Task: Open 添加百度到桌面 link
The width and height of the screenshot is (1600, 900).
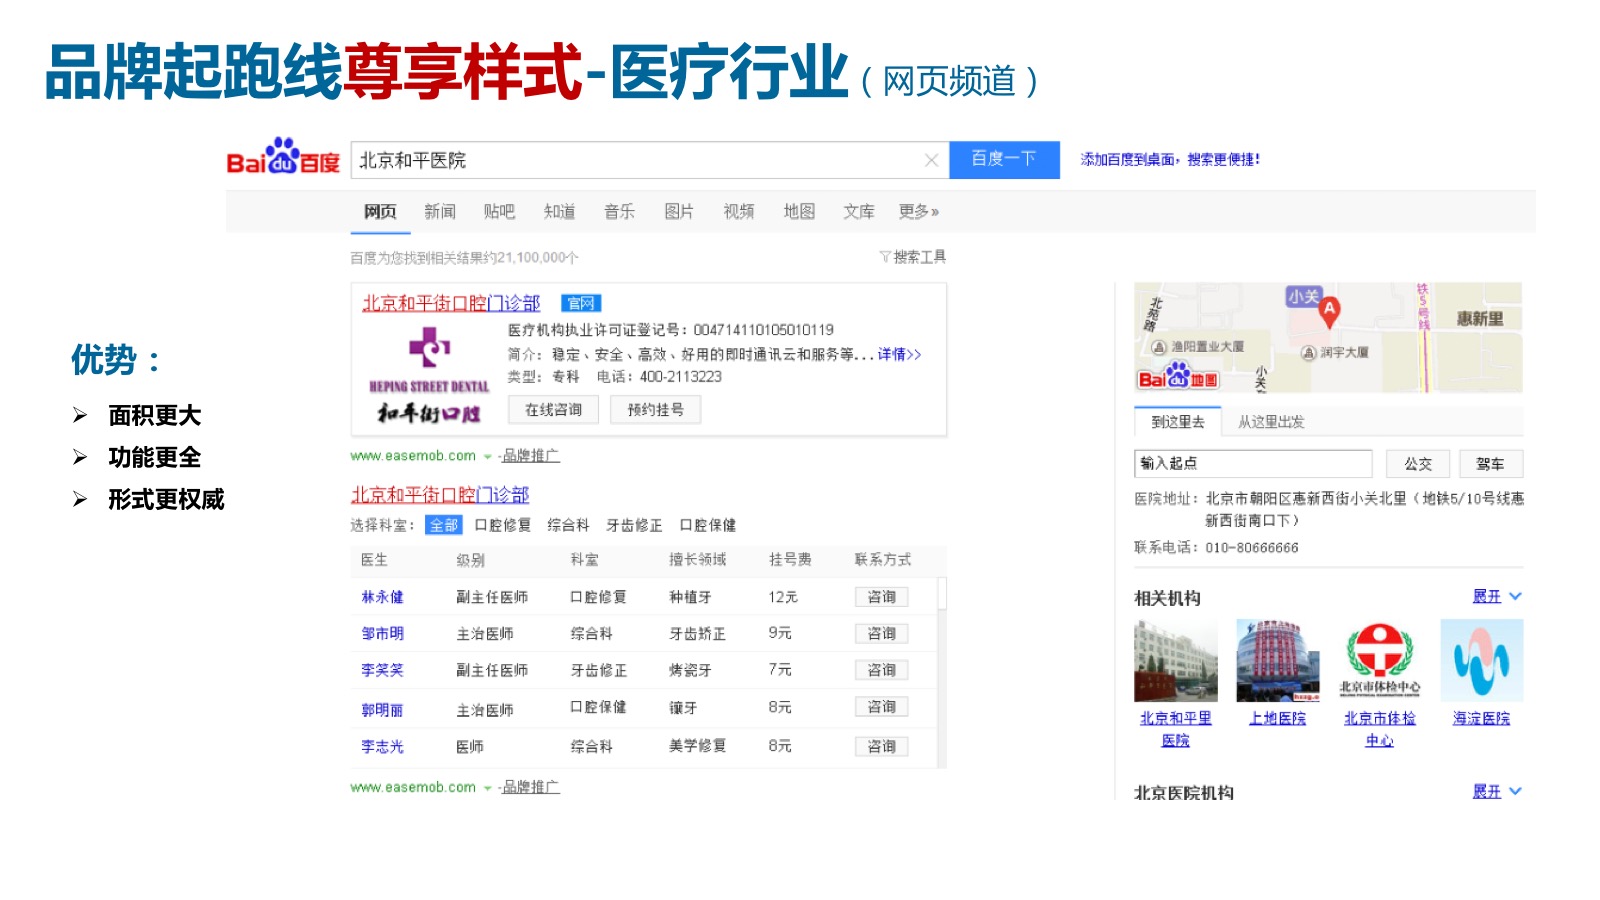Action: tap(1170, 159)
